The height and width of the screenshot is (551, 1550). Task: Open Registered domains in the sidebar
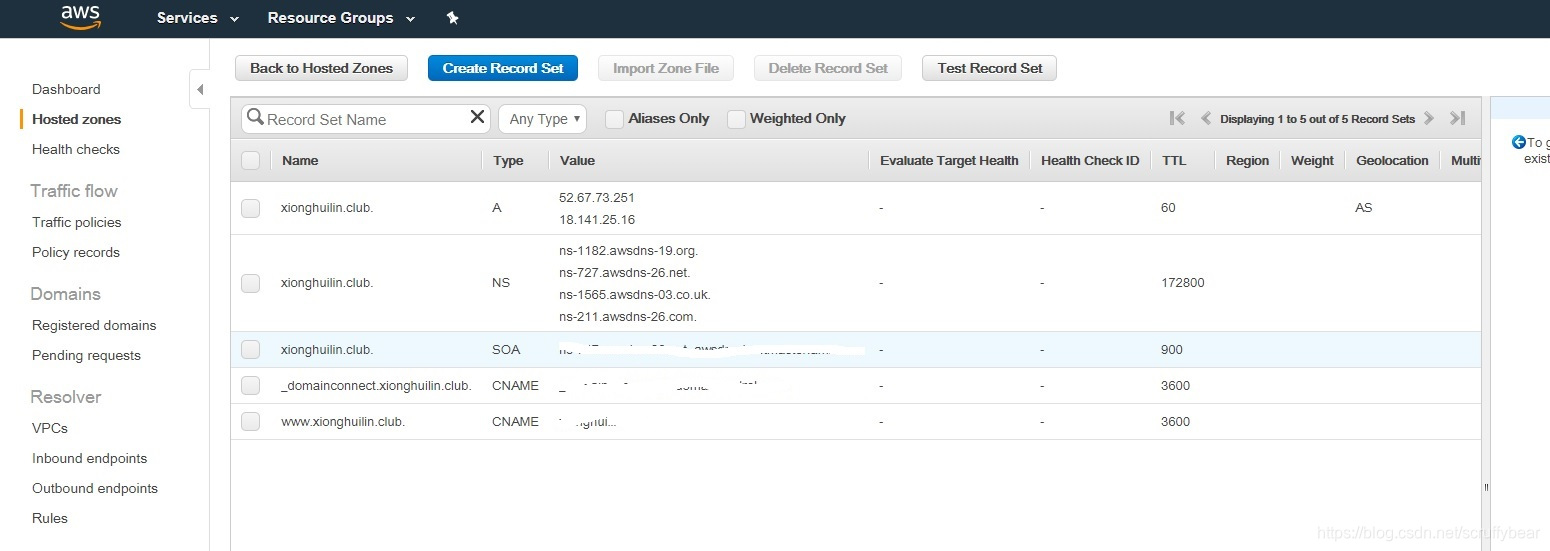tap(94, 325)
